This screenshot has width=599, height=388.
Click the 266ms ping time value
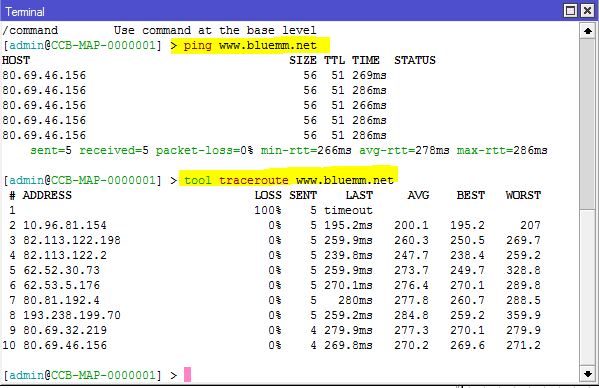click(x=369, y=105)
